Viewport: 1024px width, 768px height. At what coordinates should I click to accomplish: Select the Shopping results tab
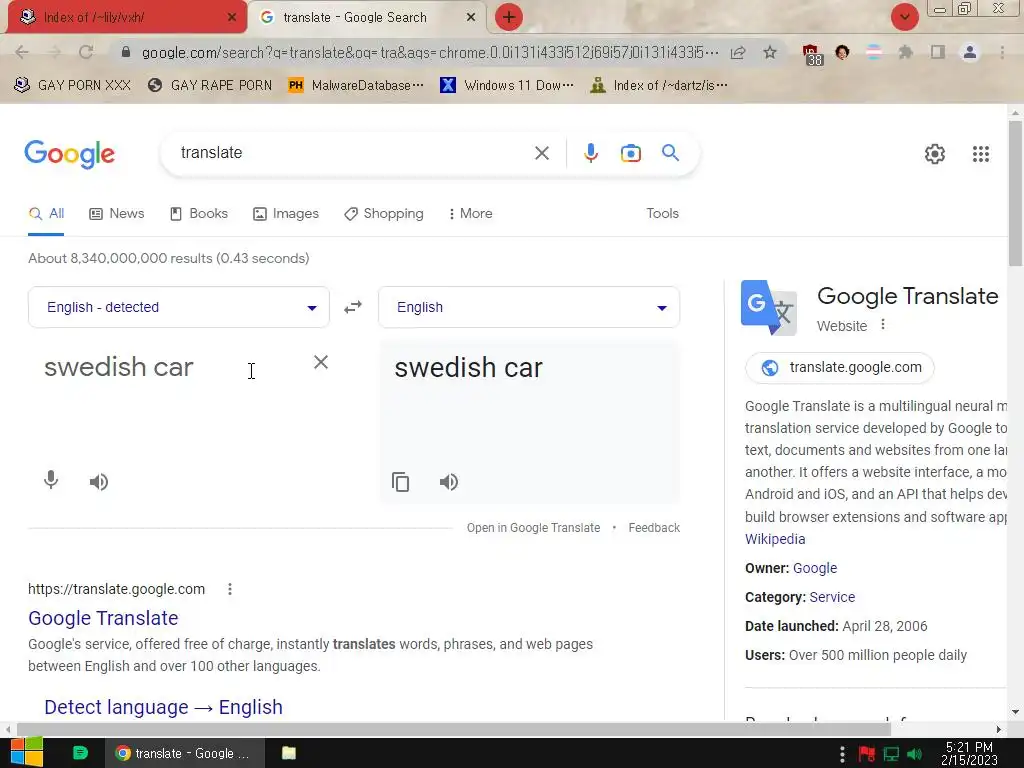coord(383,214)
